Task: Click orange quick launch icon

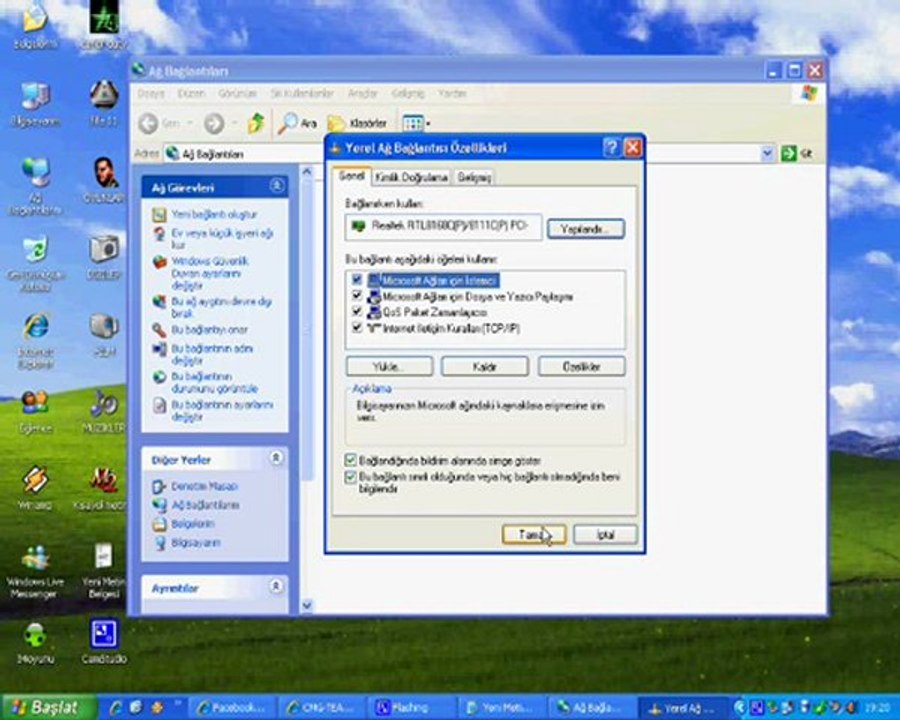Action: [157, 707]
